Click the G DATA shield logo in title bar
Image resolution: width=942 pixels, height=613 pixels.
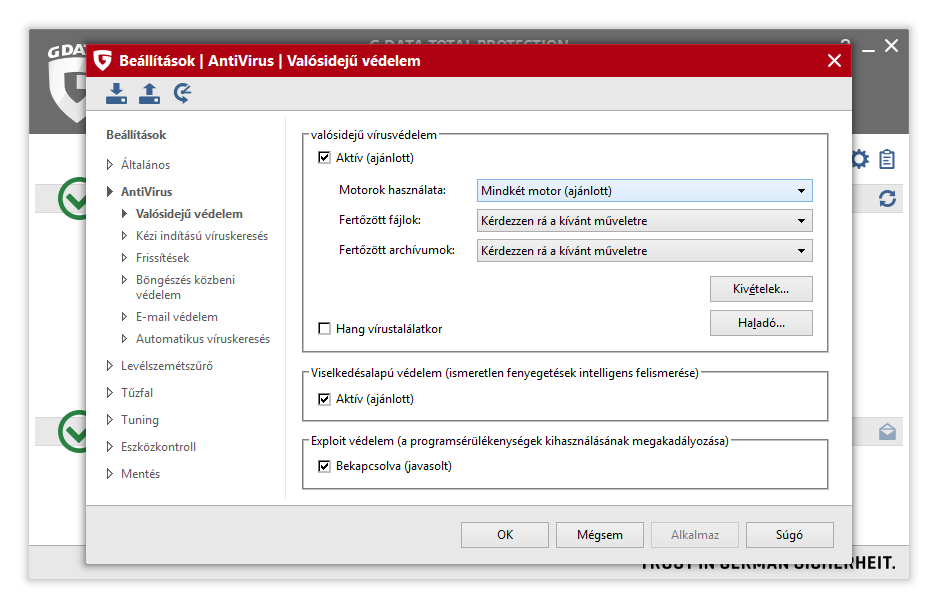(102, 61)
